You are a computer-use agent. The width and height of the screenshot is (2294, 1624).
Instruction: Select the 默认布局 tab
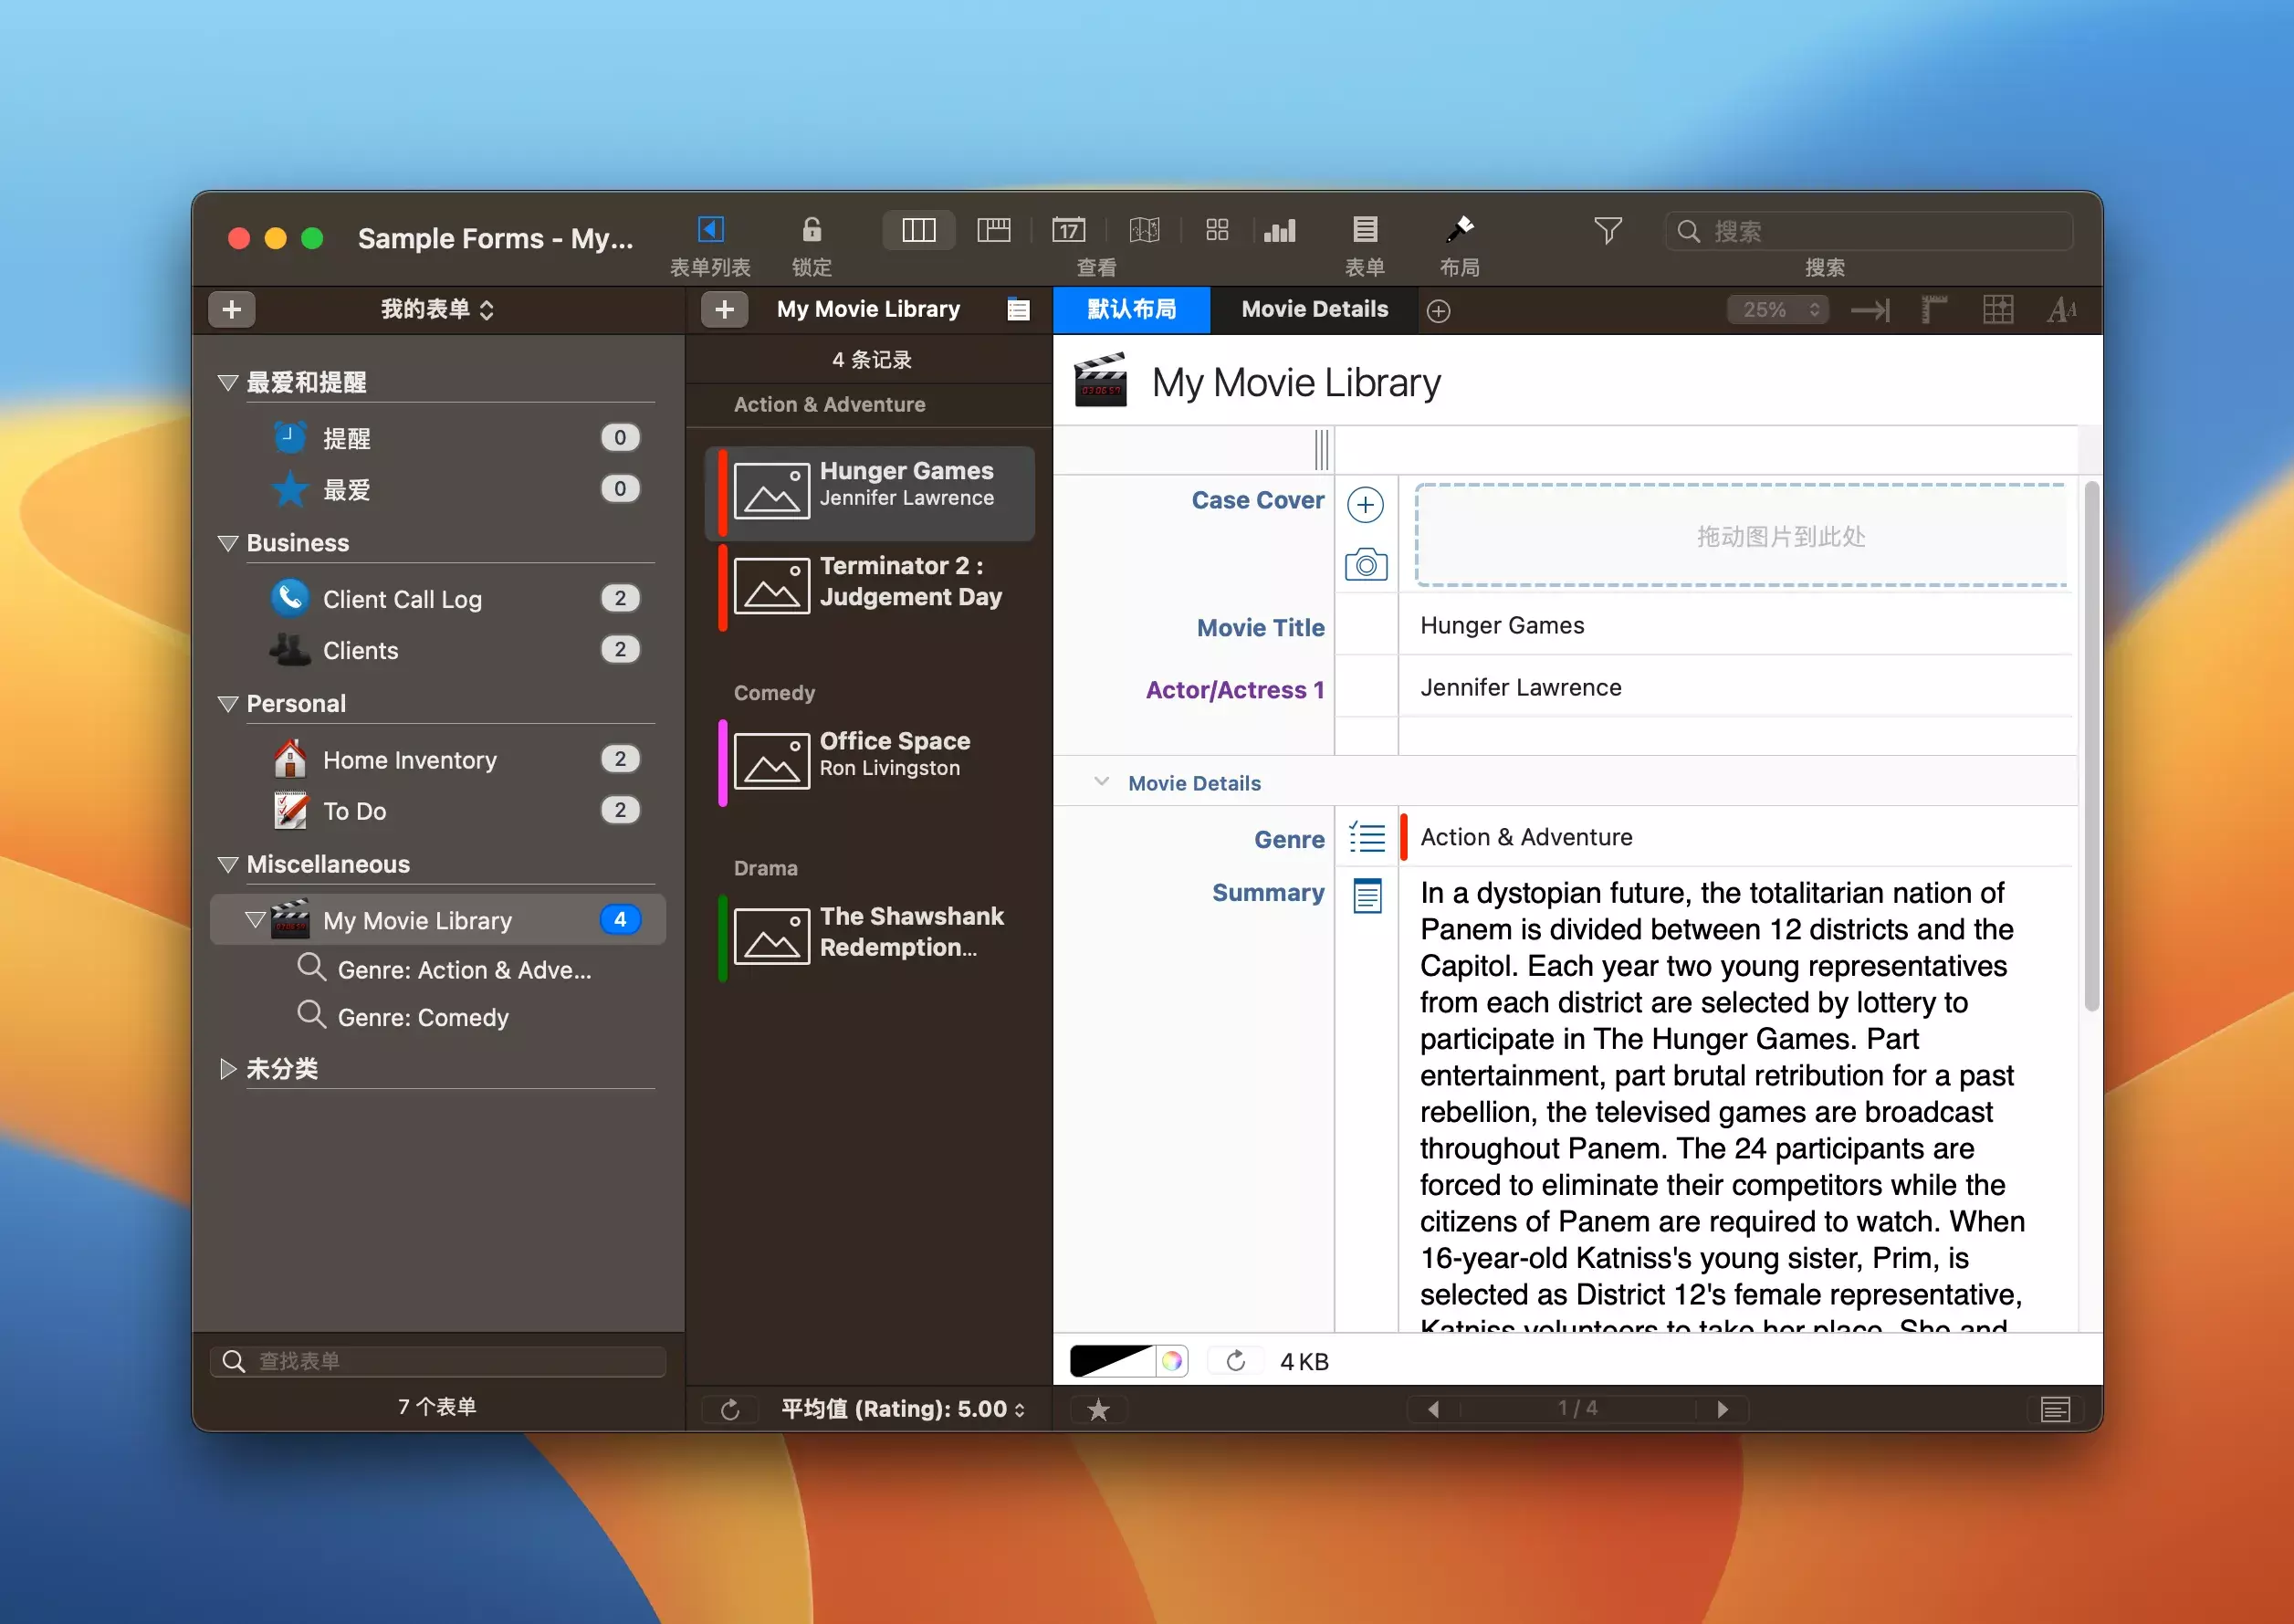click(x=1131, y=310)
